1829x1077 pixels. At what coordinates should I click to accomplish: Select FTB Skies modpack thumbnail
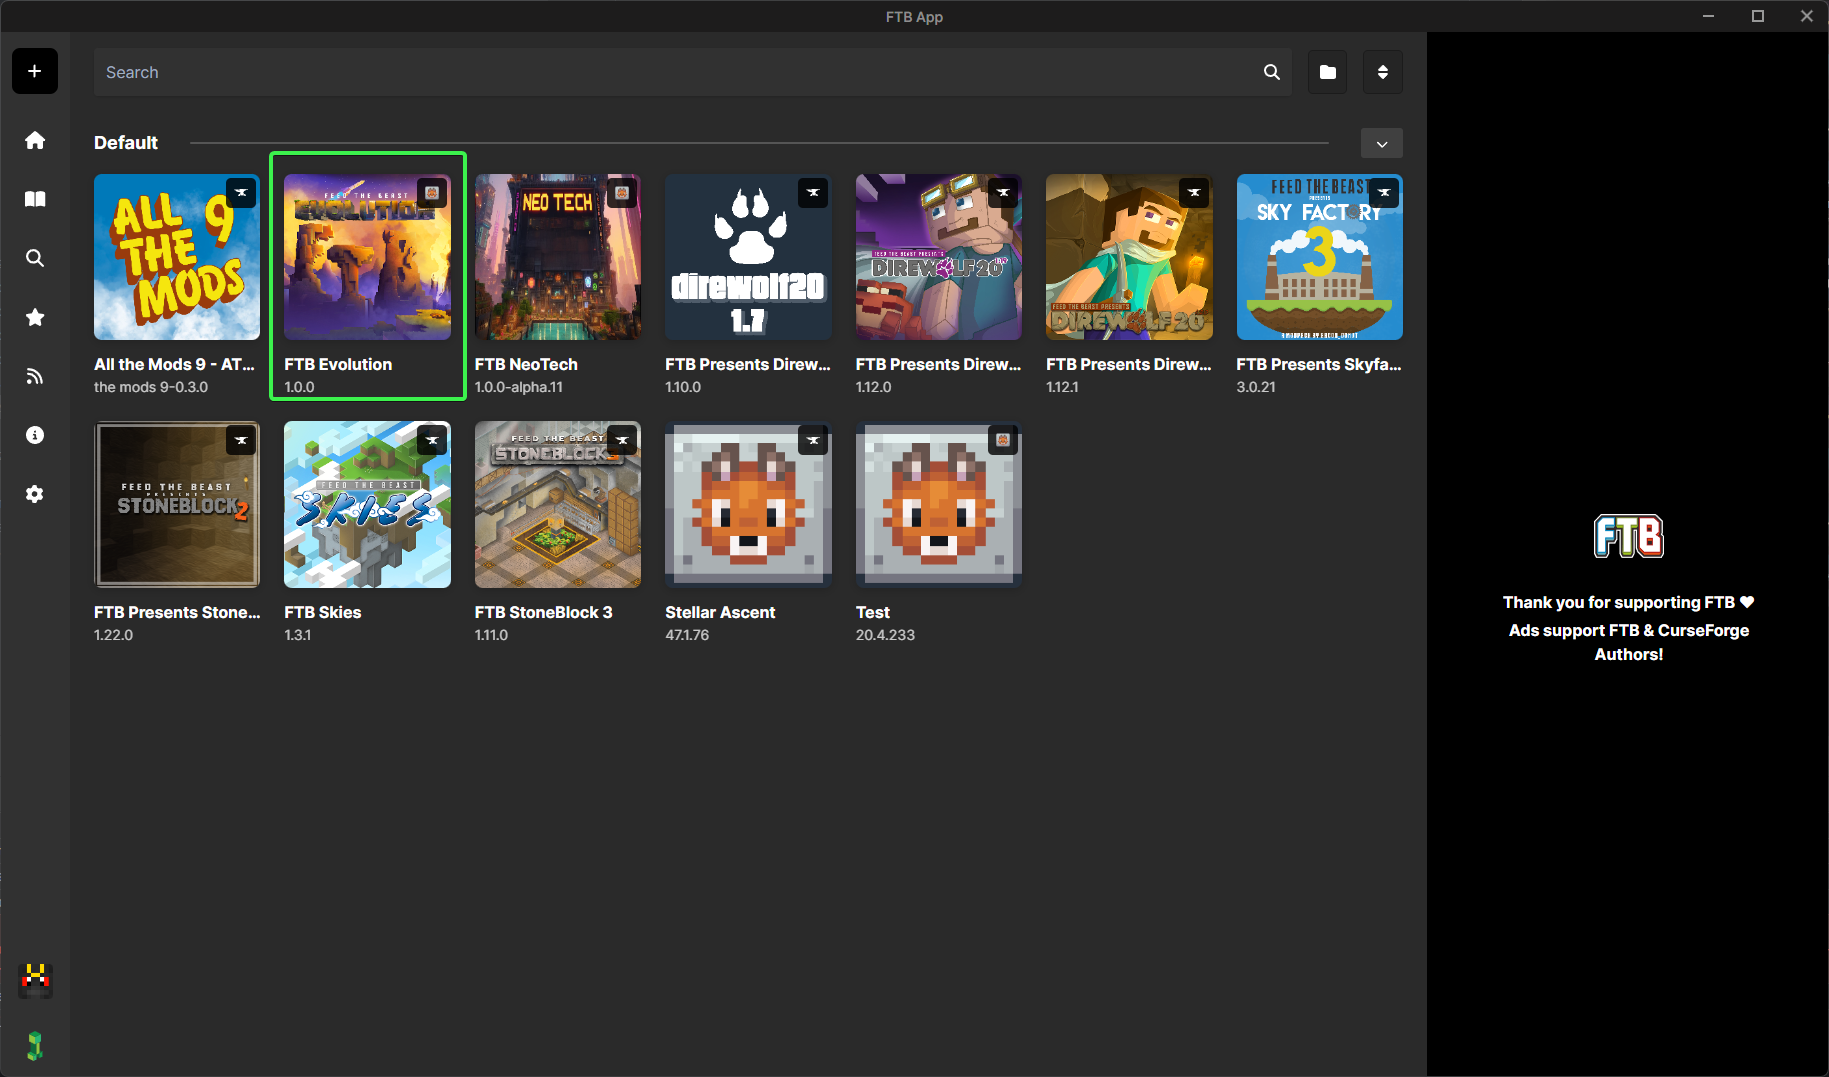[x=367, y=504]
